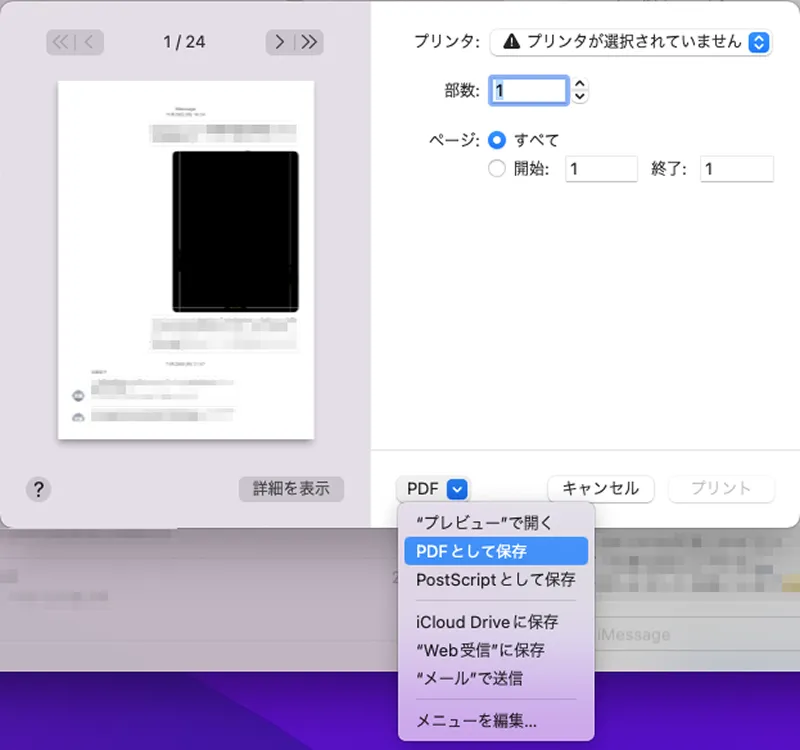The width and height of the screenshot is (800, 750).
Task: Click the iMessage text field in Messages window
Action: click(x=696, y=635)
